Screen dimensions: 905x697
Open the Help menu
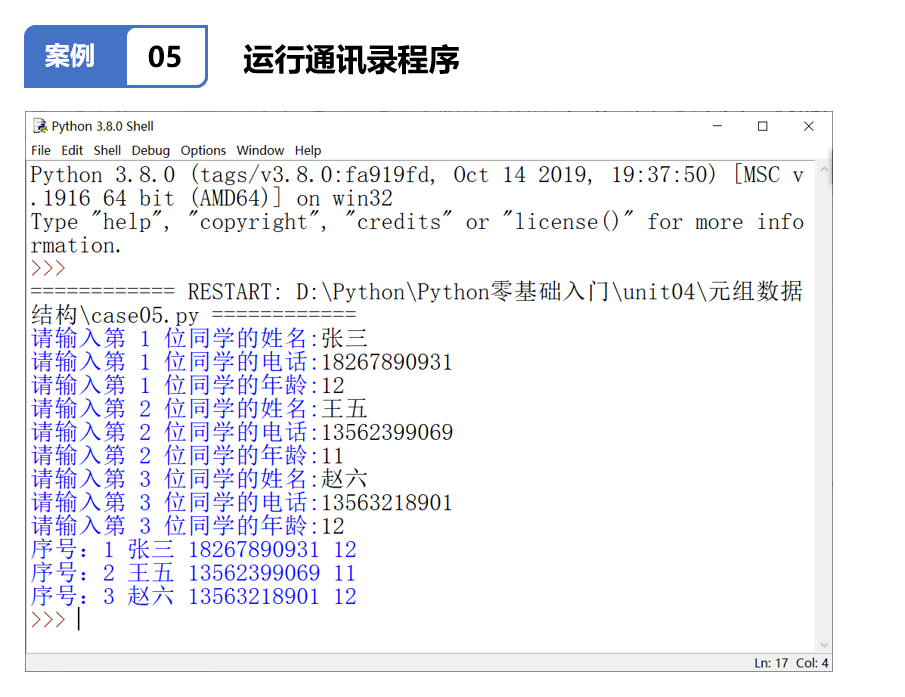[x=308, y=151]
